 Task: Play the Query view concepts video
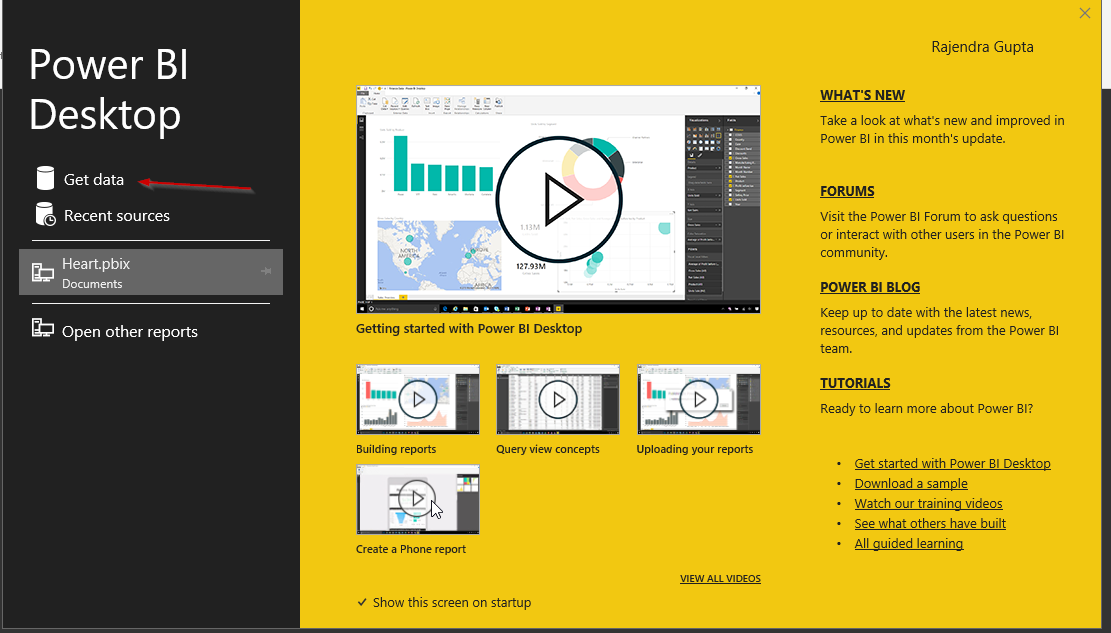[x=557, y=399]
